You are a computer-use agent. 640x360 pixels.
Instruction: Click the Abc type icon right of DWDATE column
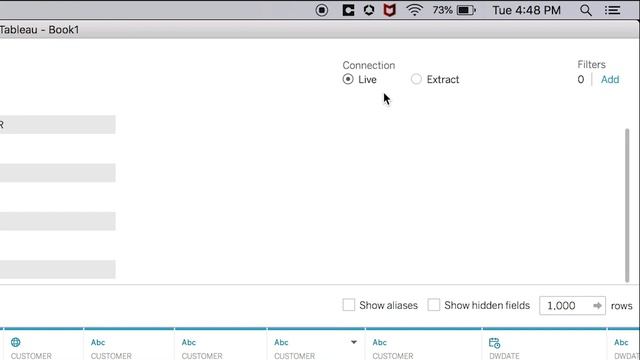click(x=621, y=342)
